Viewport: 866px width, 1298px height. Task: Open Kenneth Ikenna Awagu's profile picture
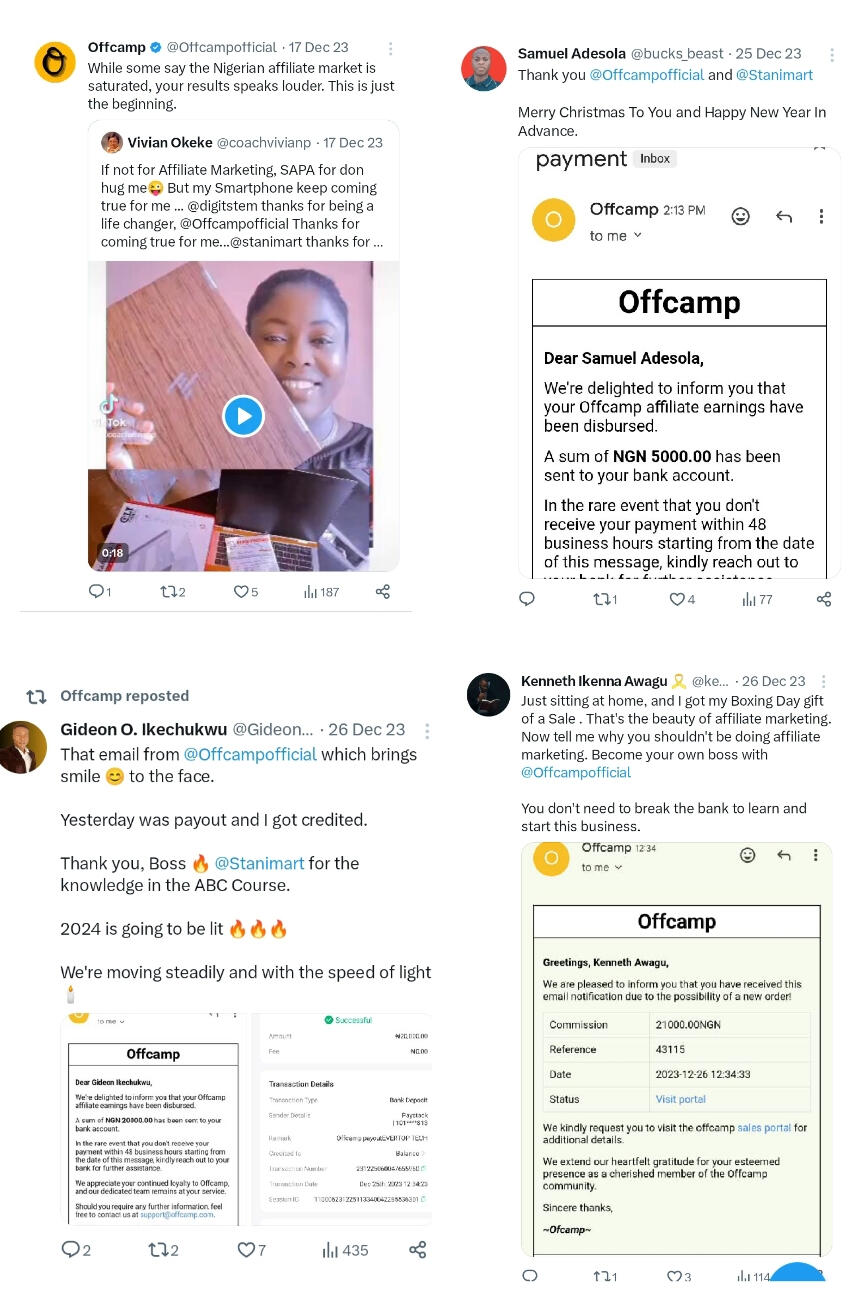tap(489, 695)
